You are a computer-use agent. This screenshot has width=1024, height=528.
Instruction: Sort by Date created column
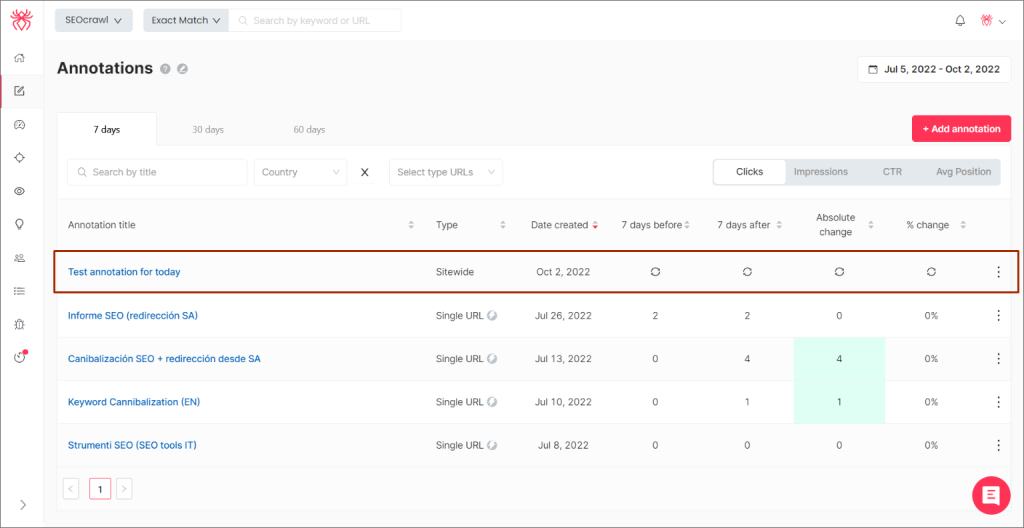tap(595, 225)
